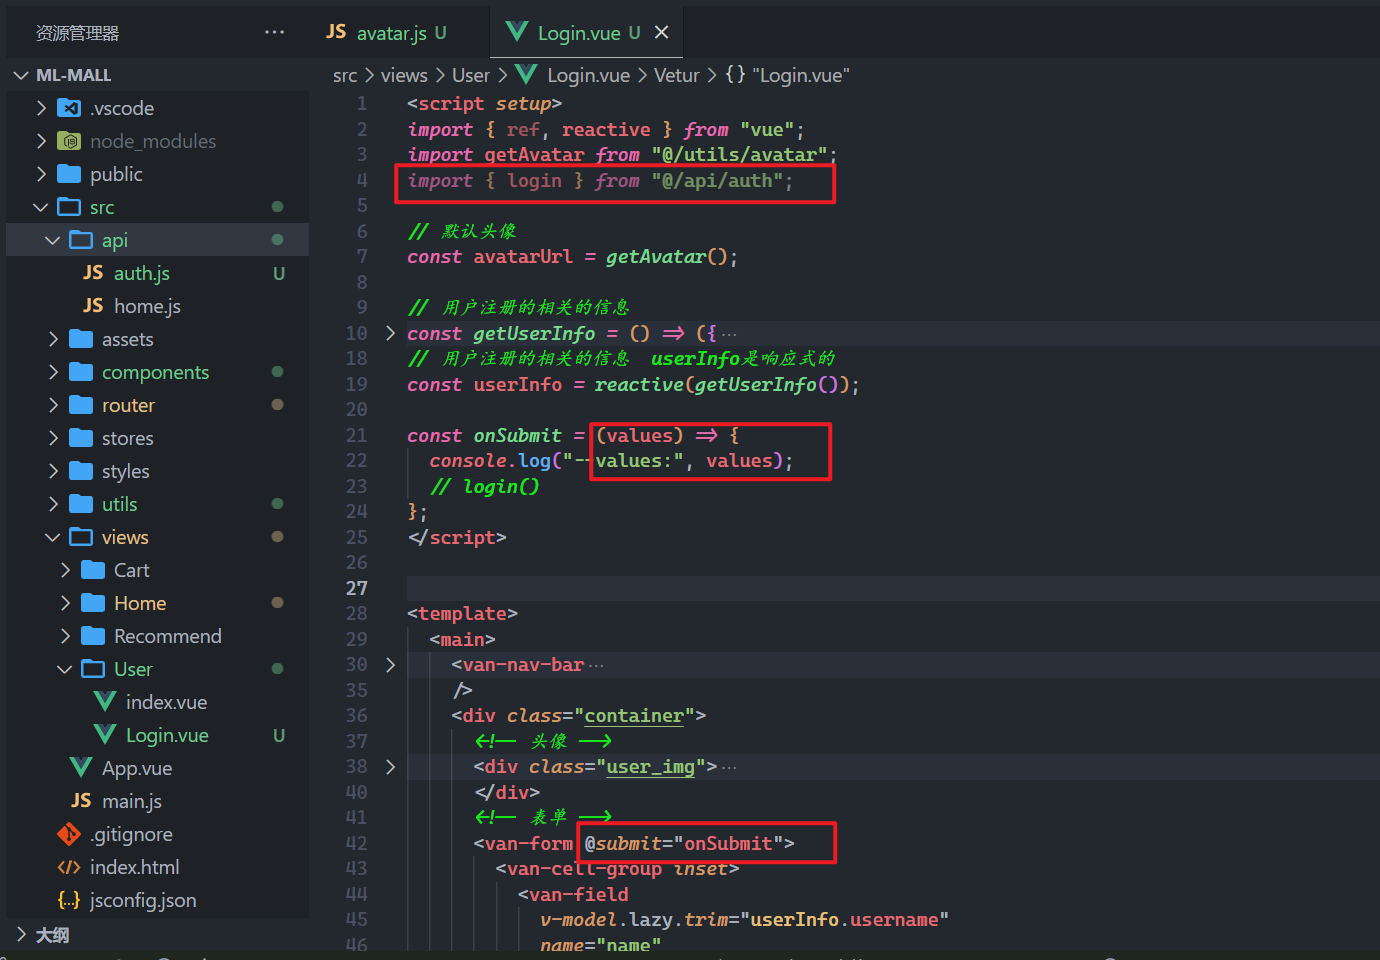Unfold the user_img div on line 38
This screenshot has width=1380, height=960.
point(390,767)
